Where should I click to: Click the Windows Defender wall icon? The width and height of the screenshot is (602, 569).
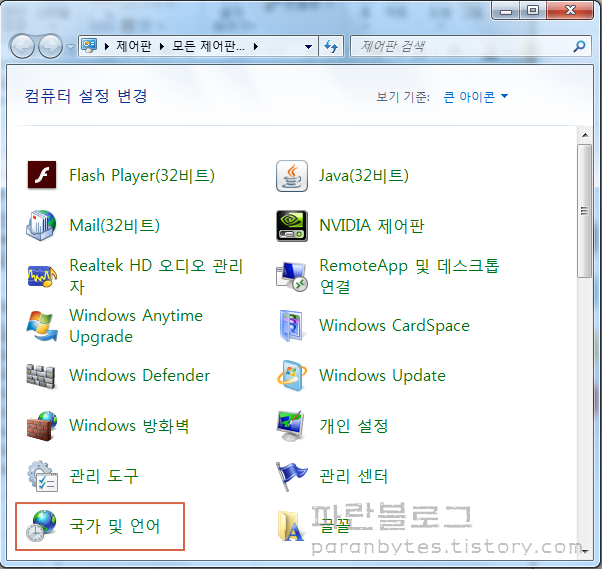click(x=41, y=376)
